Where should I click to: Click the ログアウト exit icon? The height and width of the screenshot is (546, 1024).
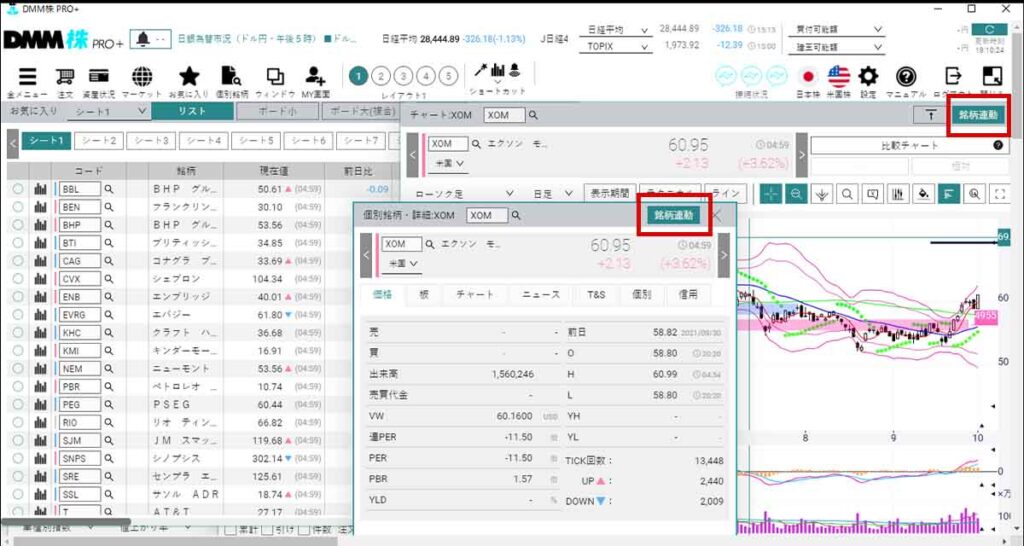pos(953,77)
